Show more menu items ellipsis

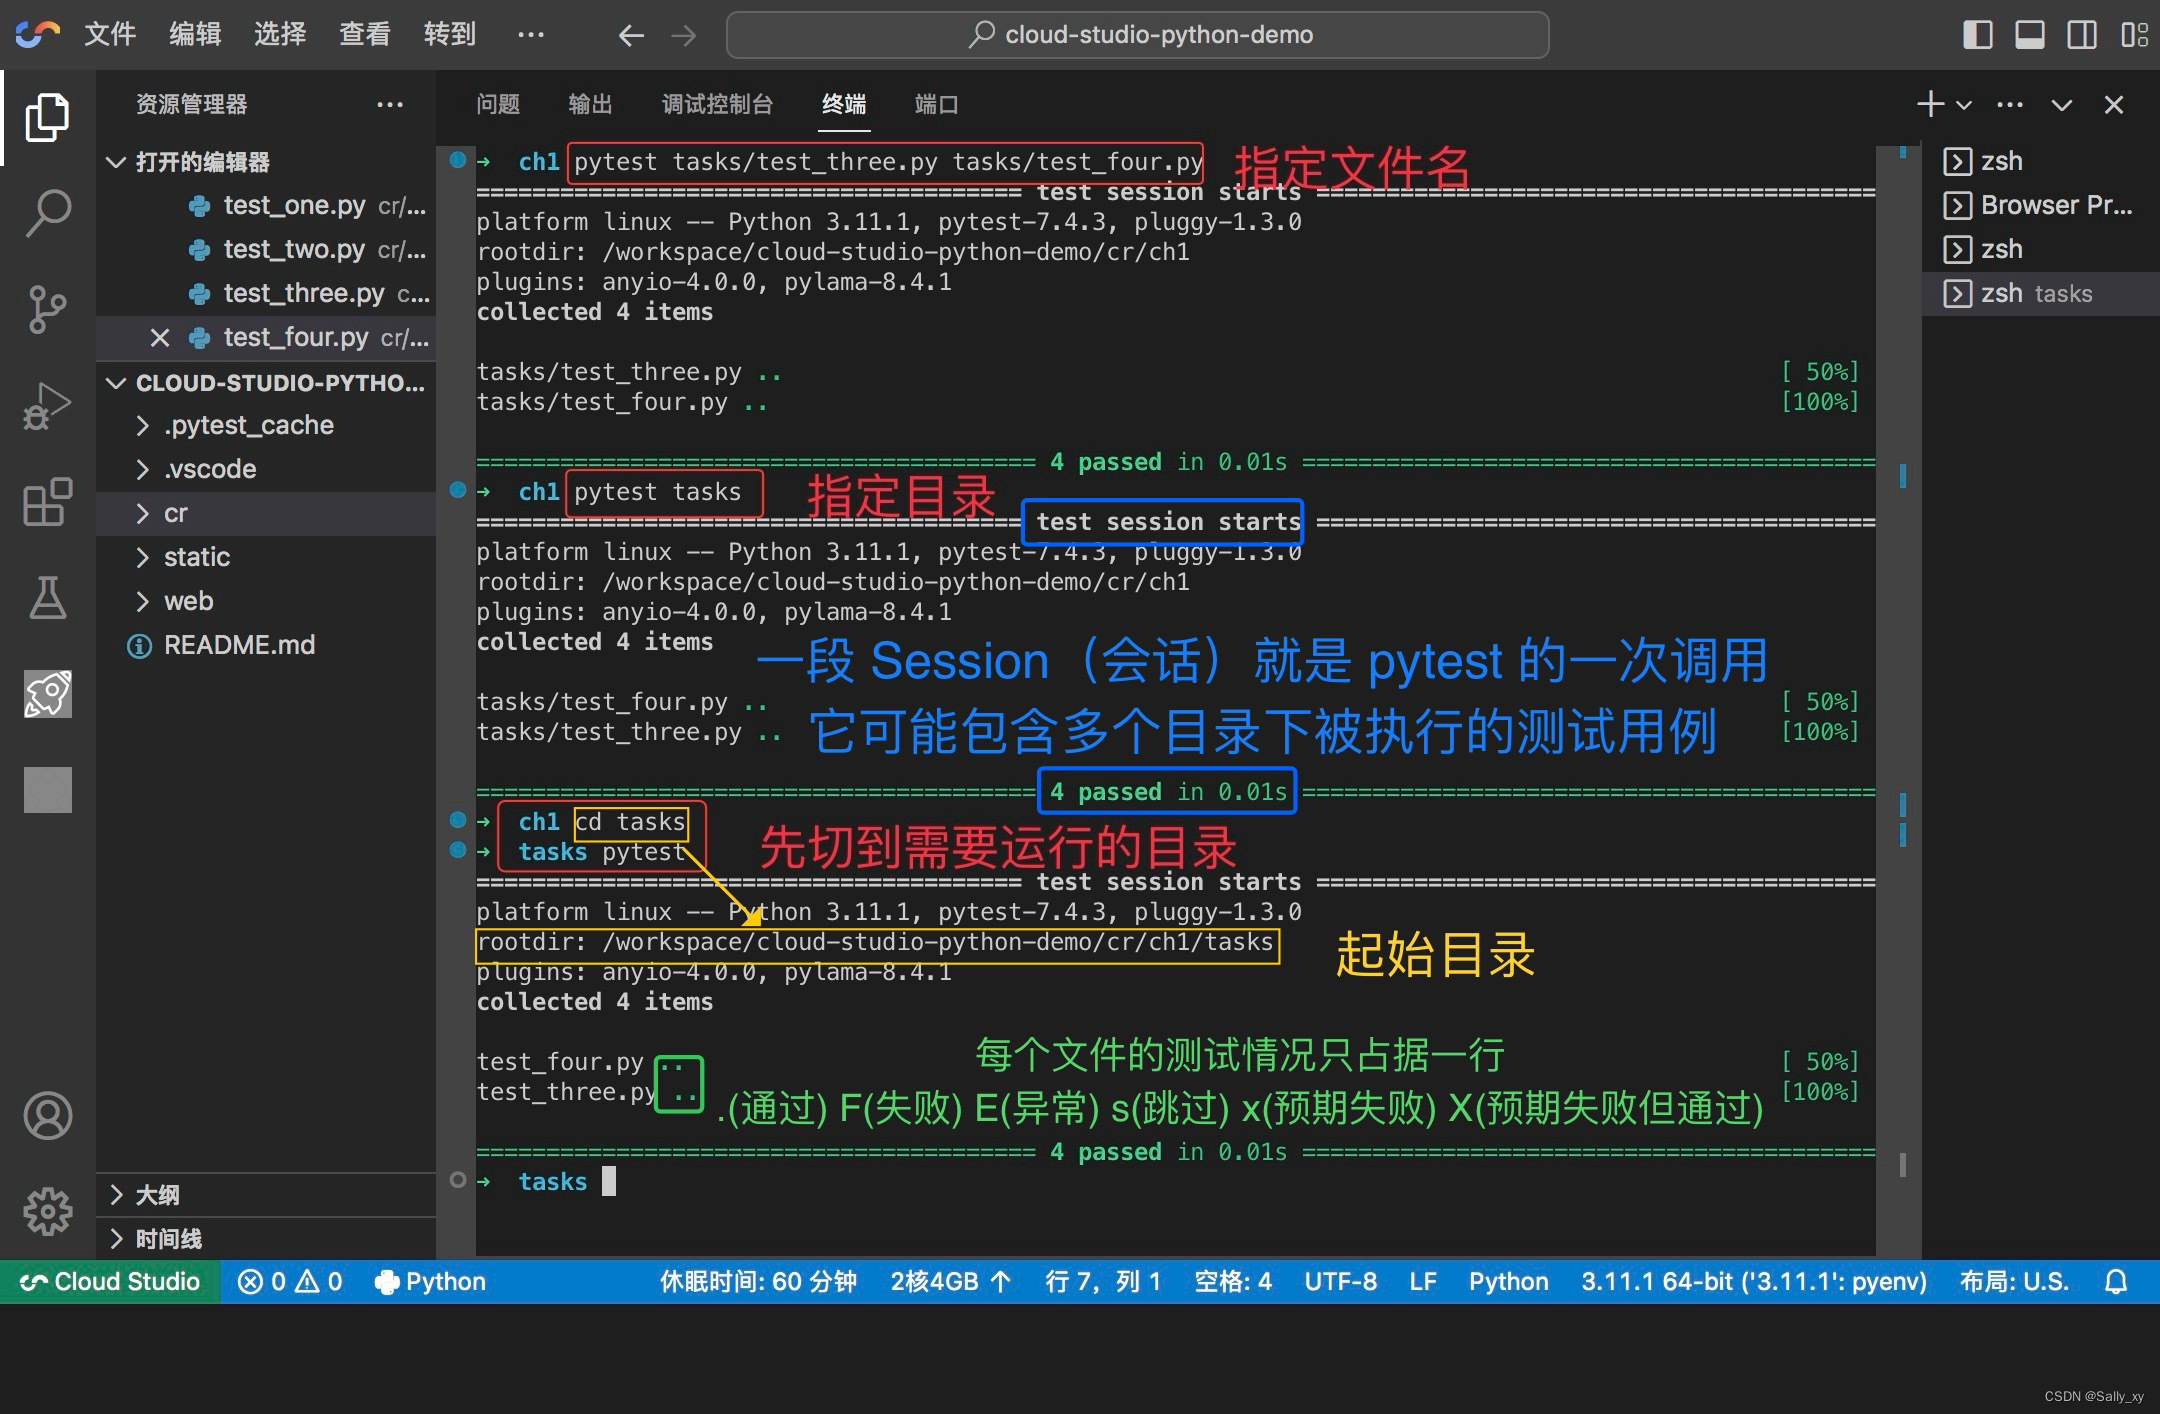(x=531, y=34)
